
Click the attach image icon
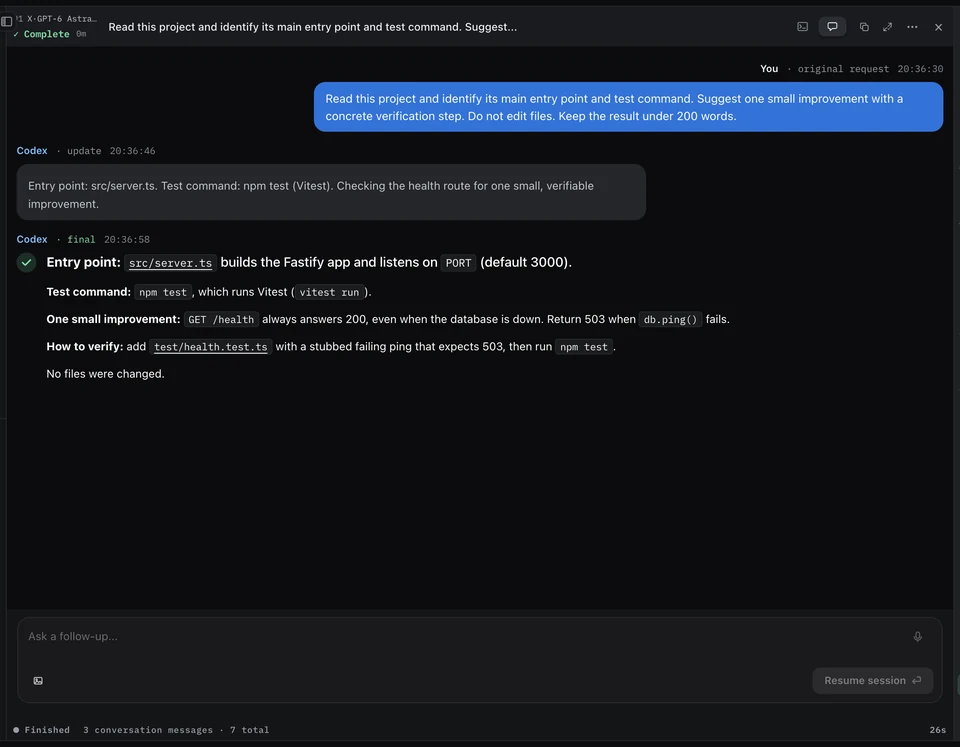coord(38,681)
